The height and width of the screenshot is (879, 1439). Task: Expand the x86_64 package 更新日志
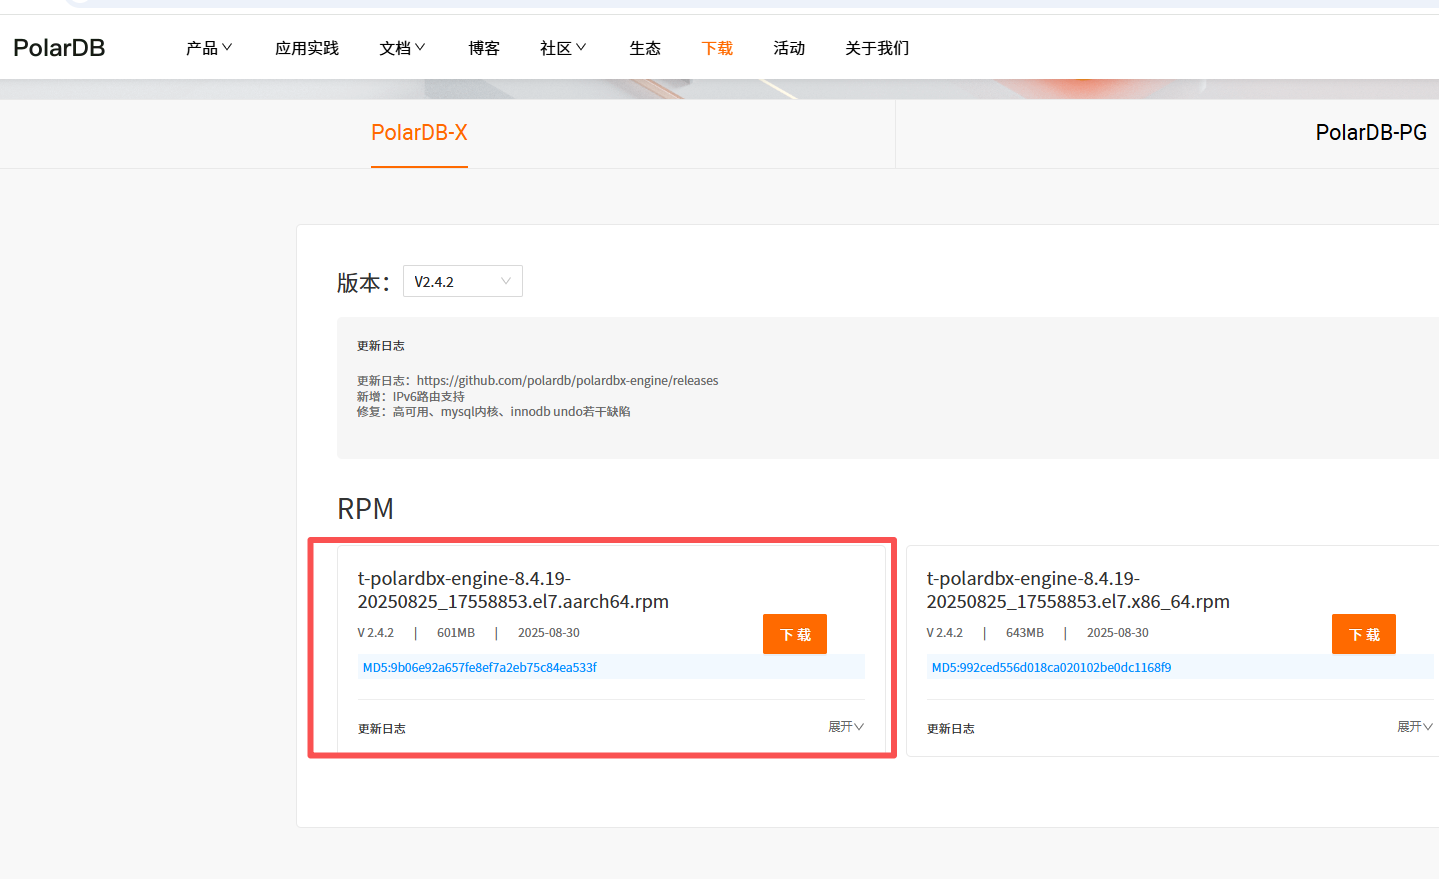tap(1415, 727)
